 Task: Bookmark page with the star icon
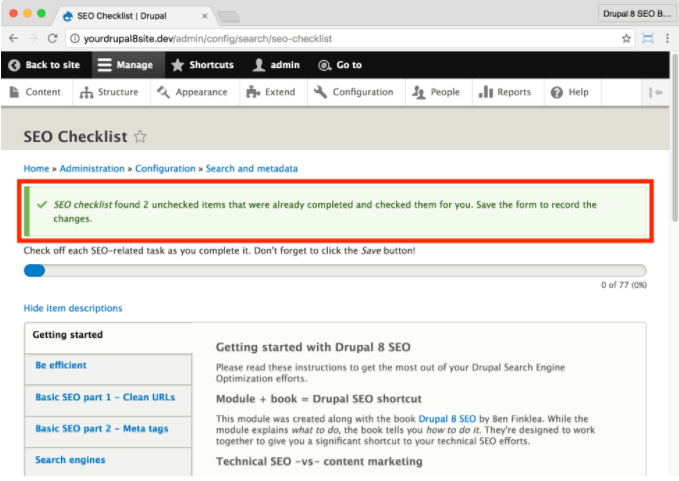[x=626, y=39]
